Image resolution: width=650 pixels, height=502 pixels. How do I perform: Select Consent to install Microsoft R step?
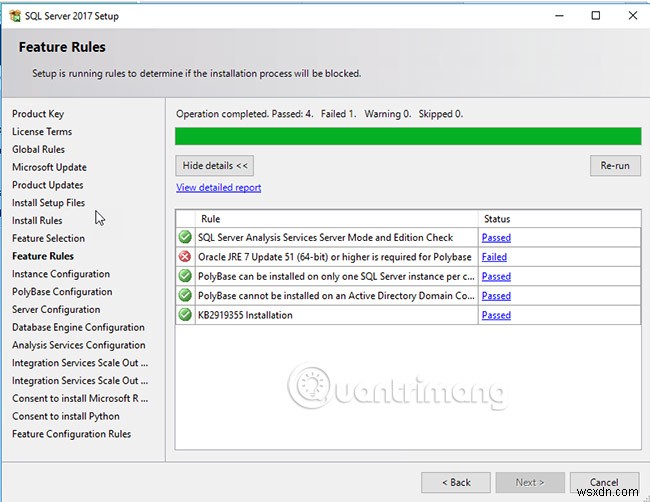[x=80, y=398]
